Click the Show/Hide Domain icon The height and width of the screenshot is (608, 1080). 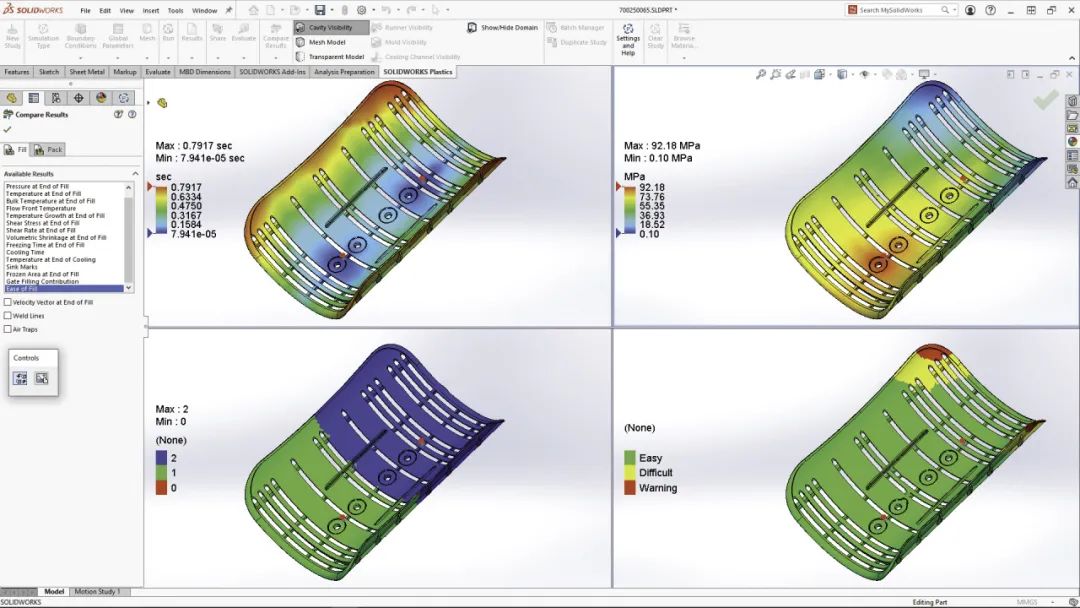tap(500, 27)
